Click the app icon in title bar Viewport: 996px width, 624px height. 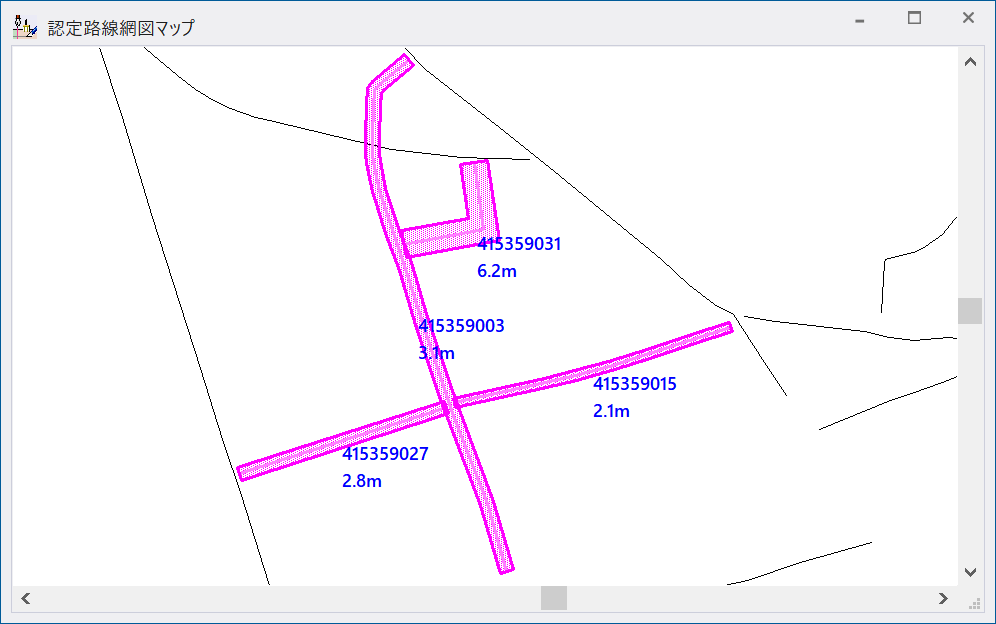point(25,27)
